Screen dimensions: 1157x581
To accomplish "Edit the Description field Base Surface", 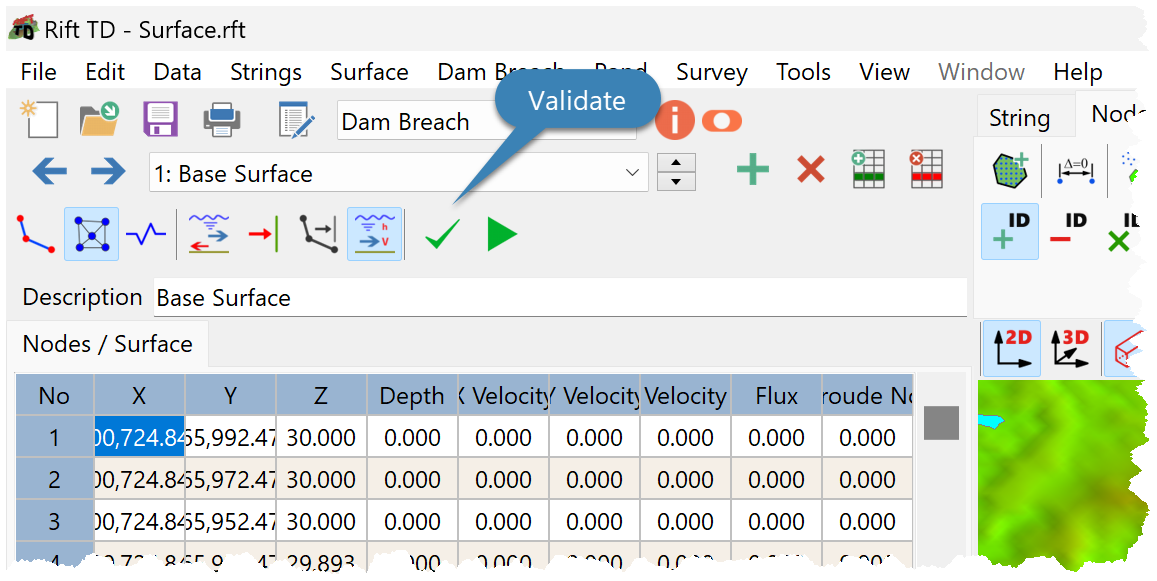I will [560, 298].
